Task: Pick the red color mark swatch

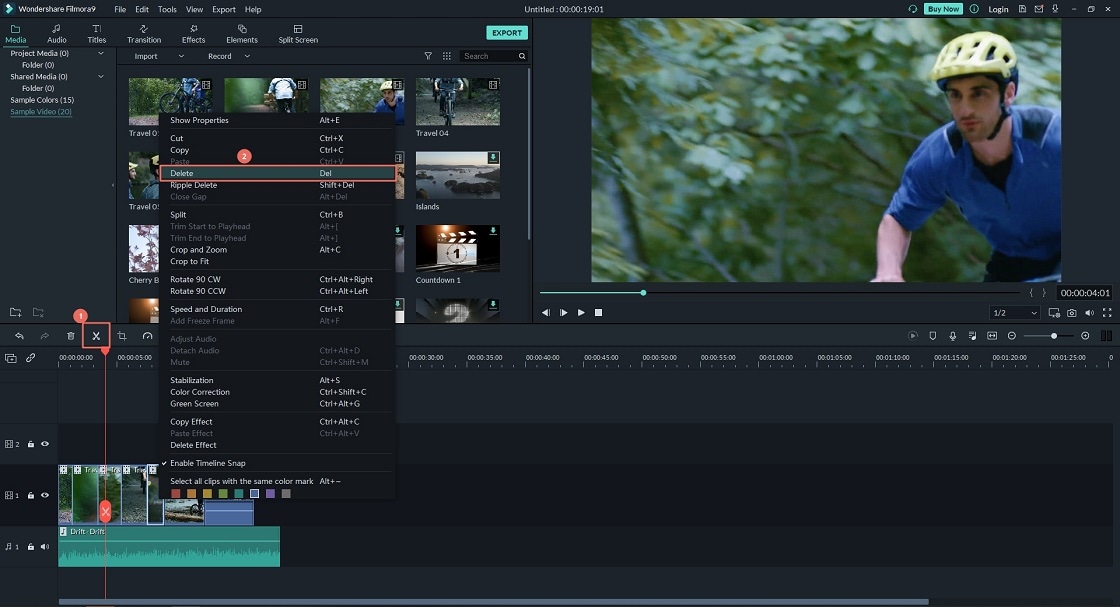Action: pyautogui.click(x=177, y=493)
